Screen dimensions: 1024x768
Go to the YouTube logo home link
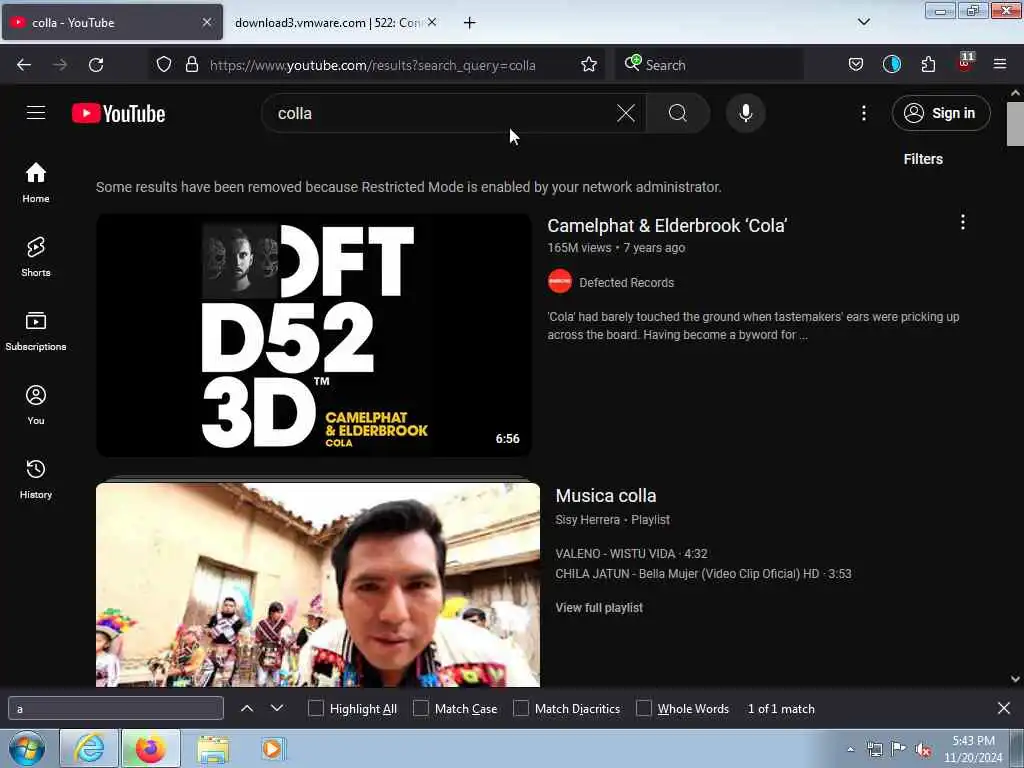tap(118, 114)
